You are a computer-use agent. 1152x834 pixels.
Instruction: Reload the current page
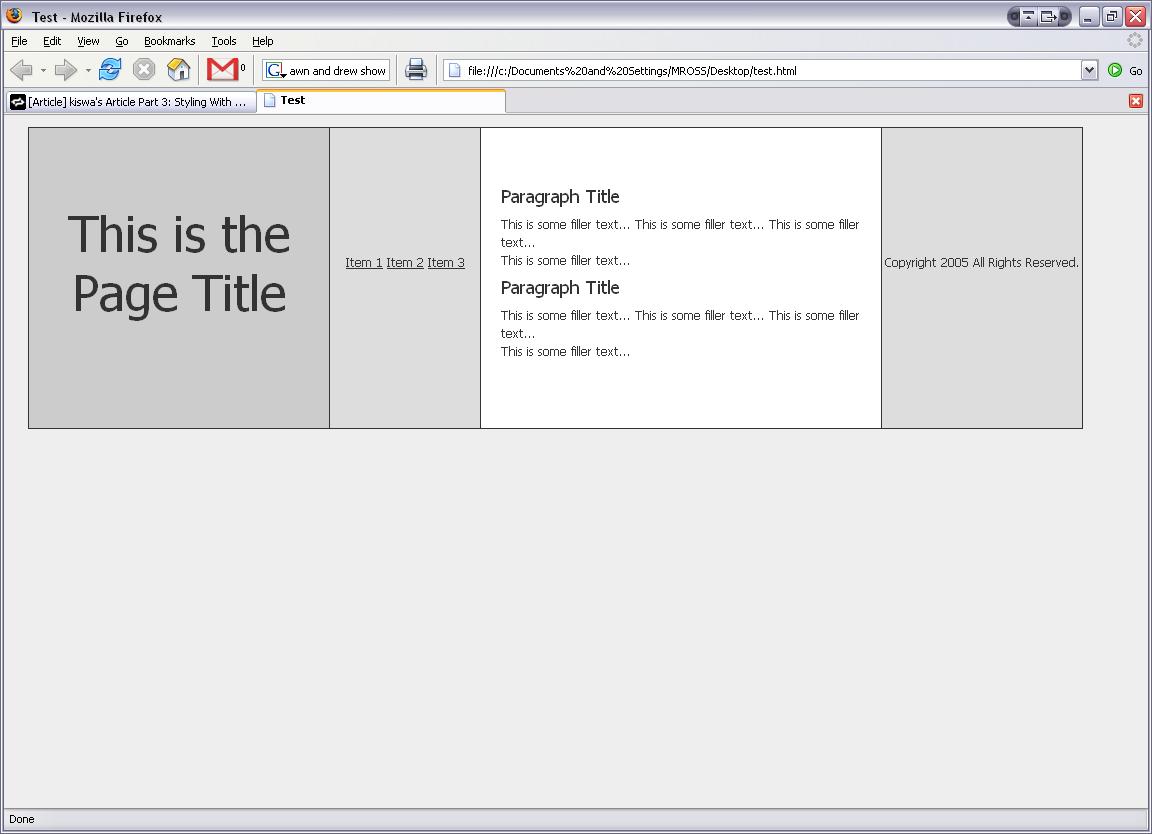[110, 70]
